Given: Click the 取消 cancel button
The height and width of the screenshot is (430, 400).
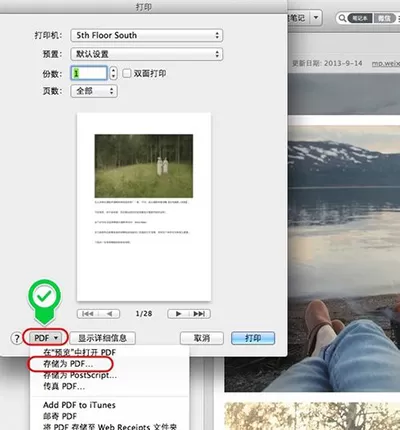Looking at the screenshot, I should 202,338.
